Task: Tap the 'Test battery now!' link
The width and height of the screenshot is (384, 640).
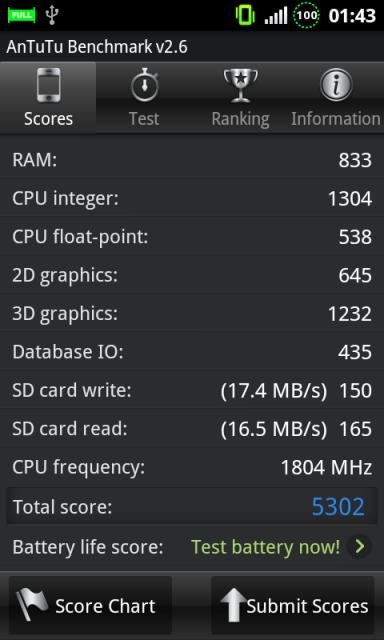Action: point(266,547)
